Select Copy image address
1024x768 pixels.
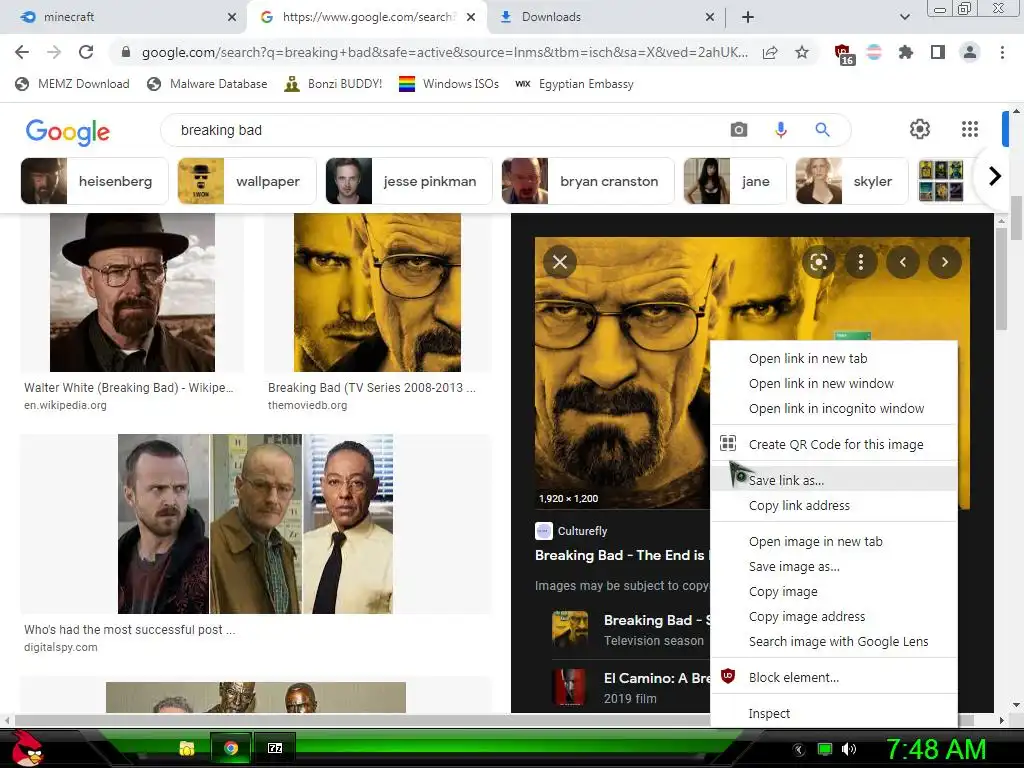(x=833, y=616)
